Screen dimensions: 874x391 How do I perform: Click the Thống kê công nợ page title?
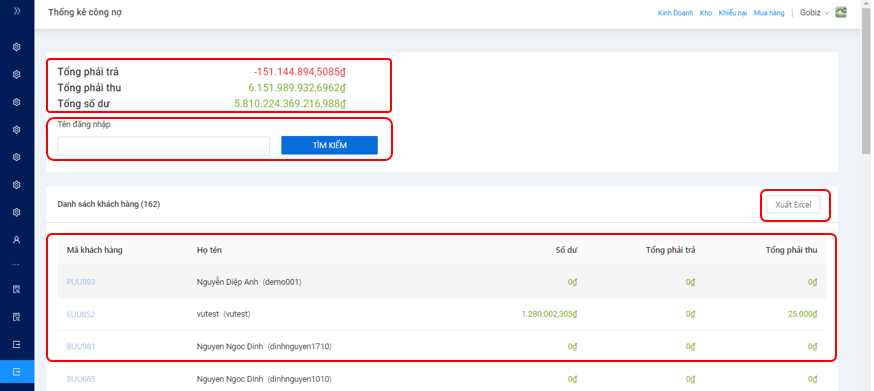point(85,12)
